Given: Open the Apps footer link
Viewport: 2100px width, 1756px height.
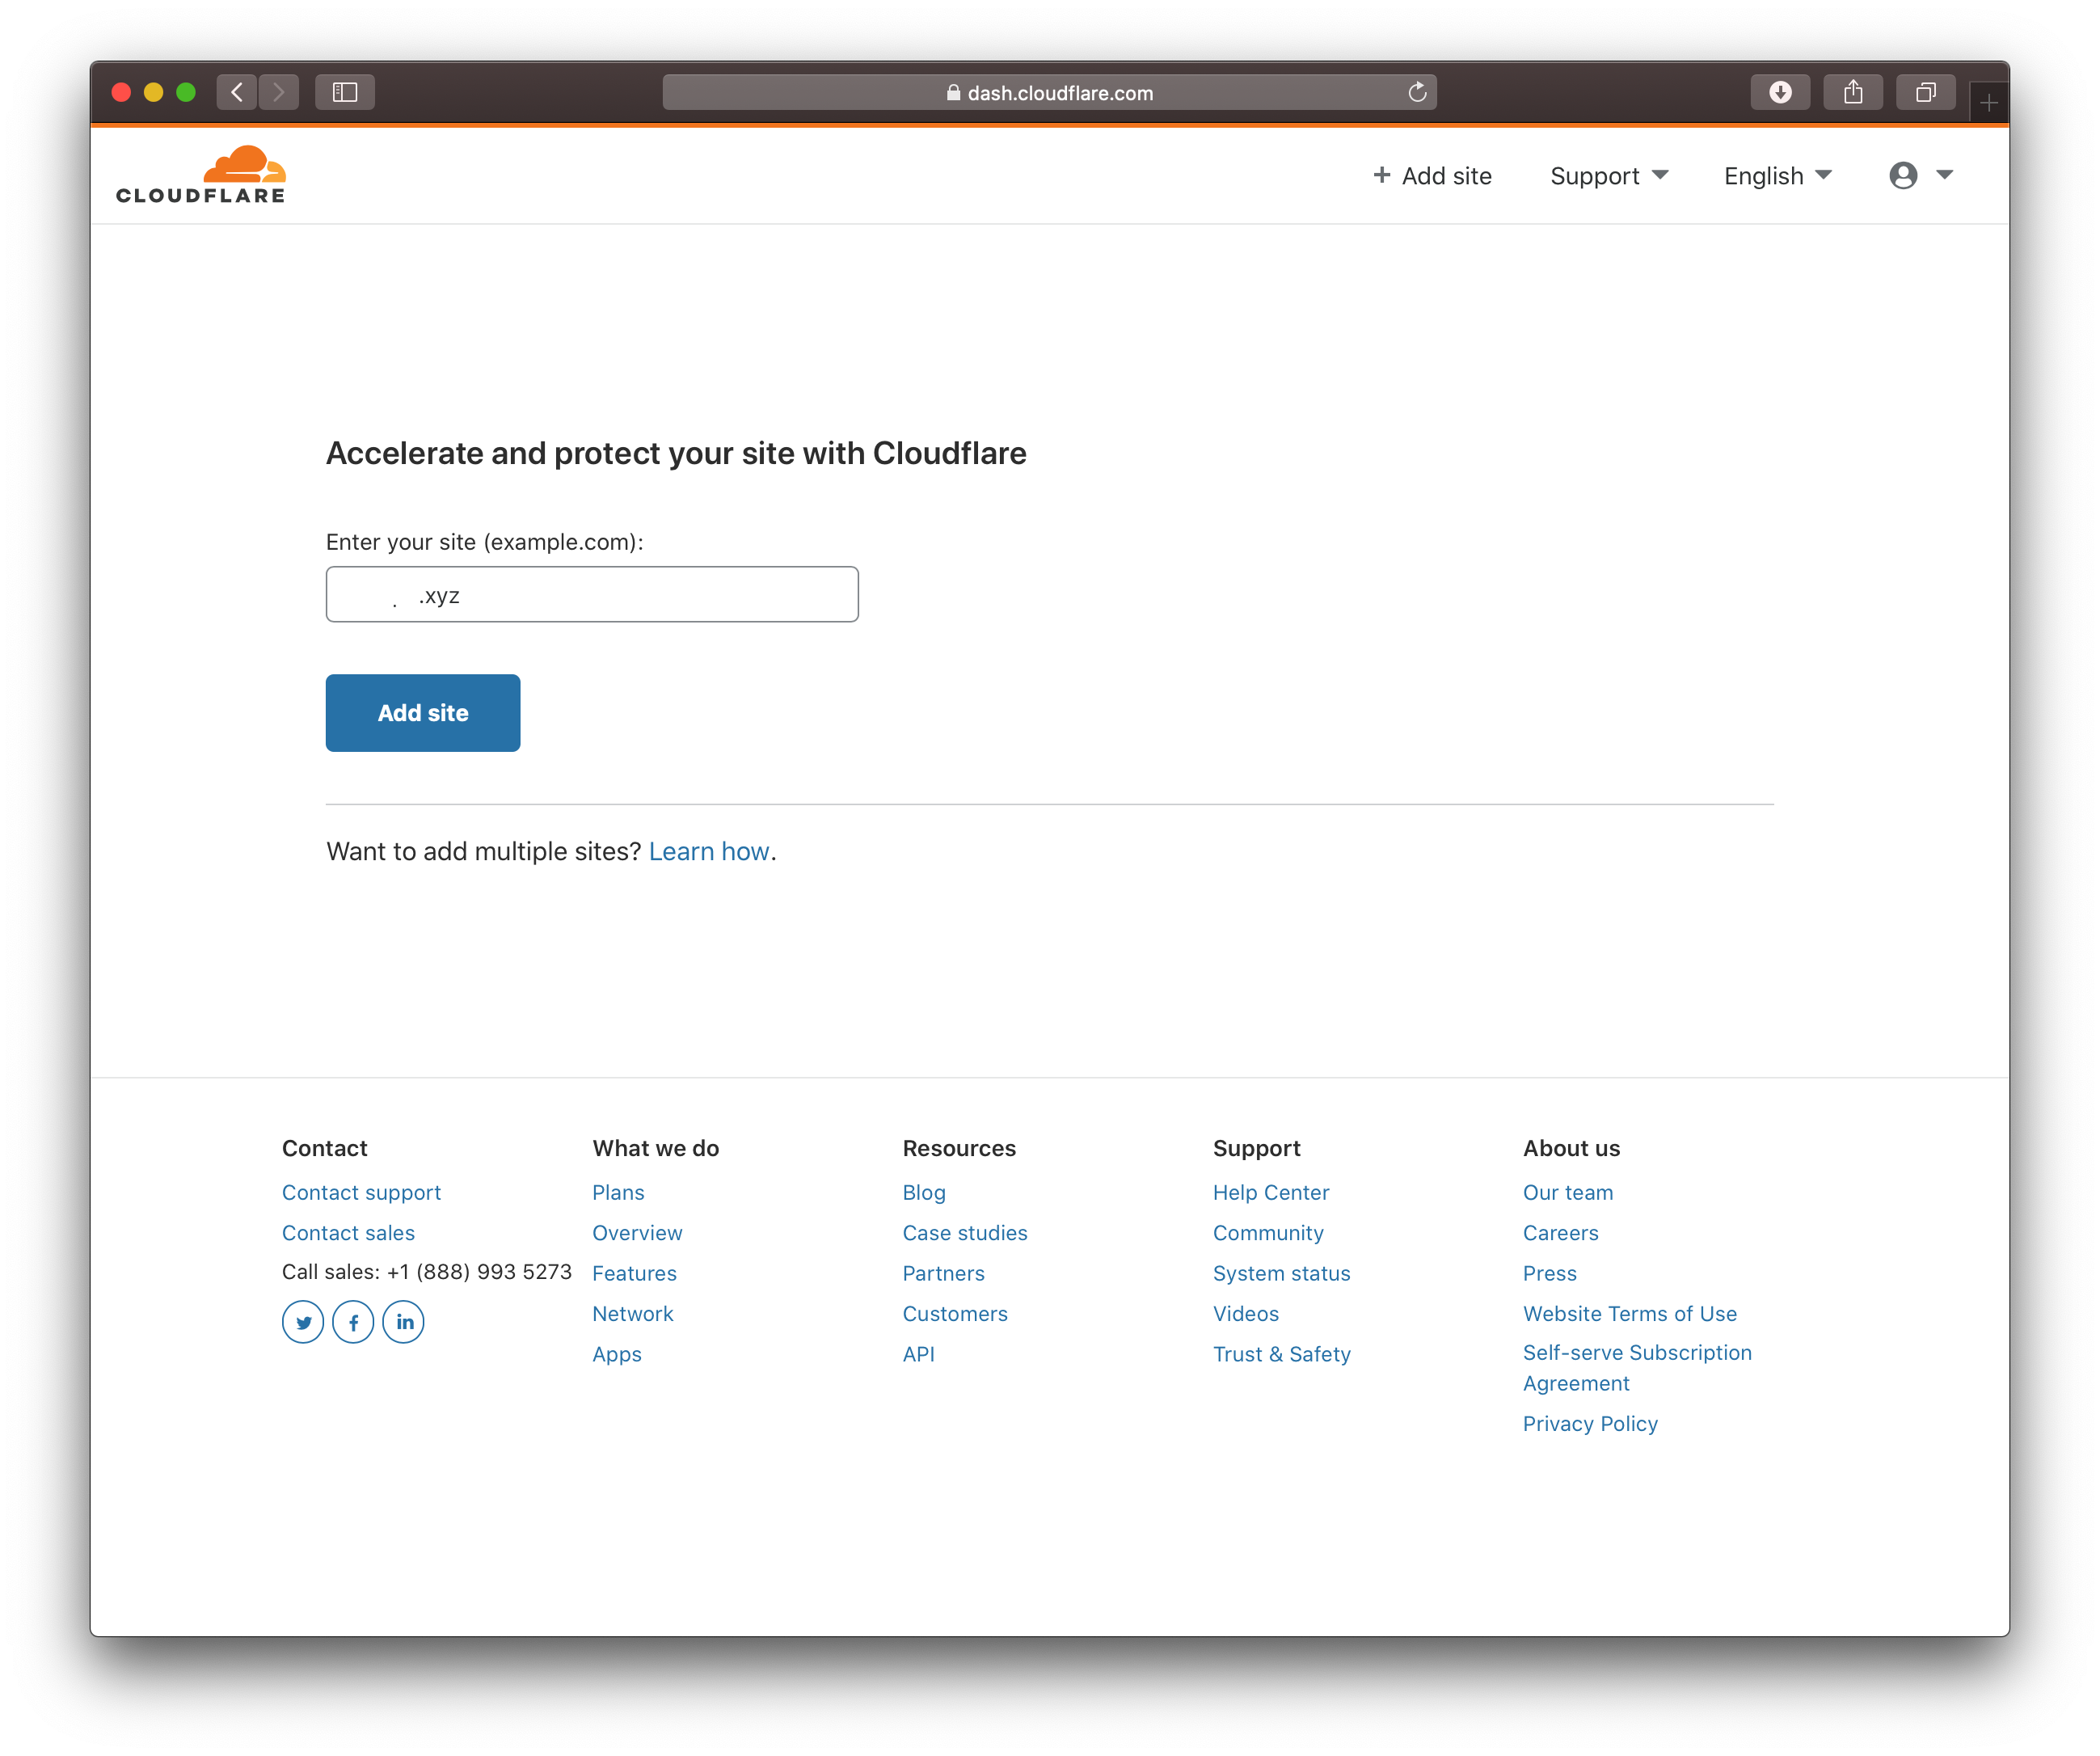Looking at the screenshot, I should coord(617,1354).
